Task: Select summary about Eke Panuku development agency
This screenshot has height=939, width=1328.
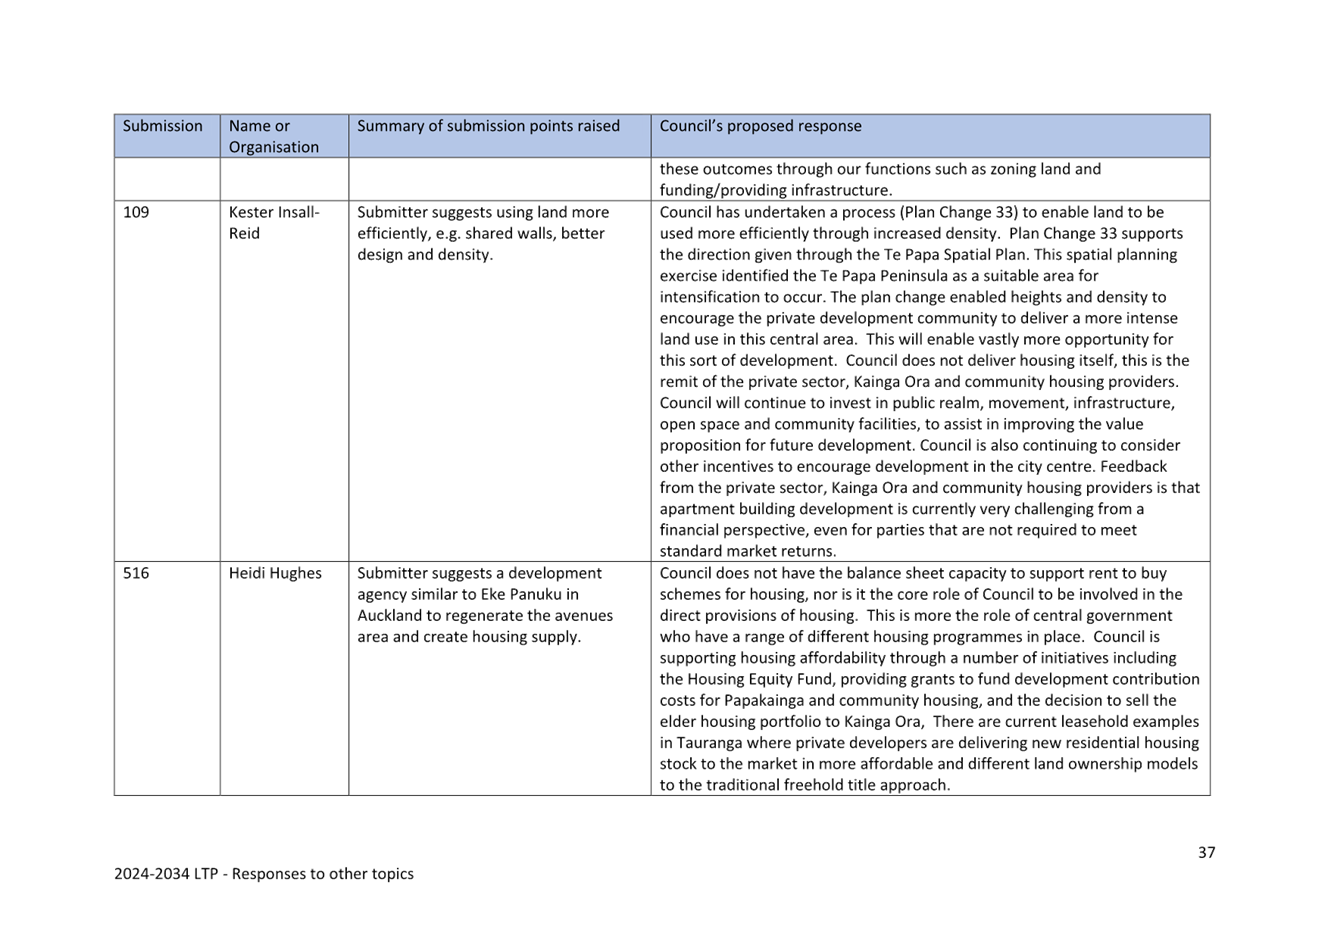Action: click(485, 605)
